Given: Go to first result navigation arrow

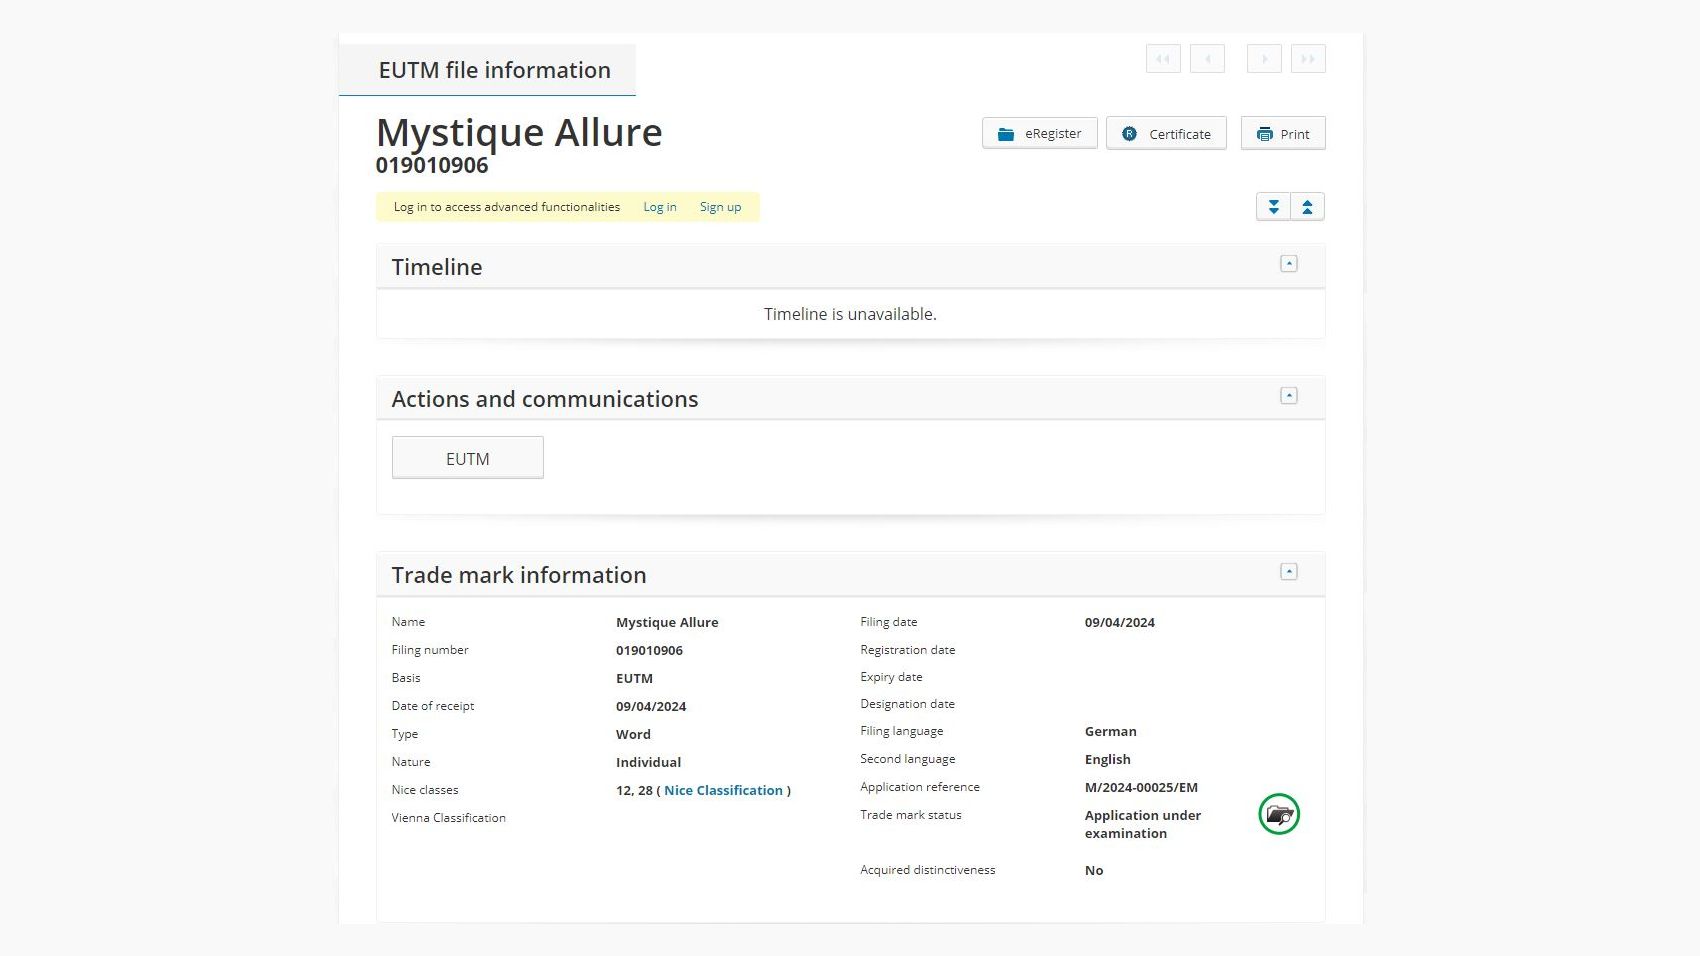Looking at the screenshot, I should pyautogui.click(x=1163, y=59).
